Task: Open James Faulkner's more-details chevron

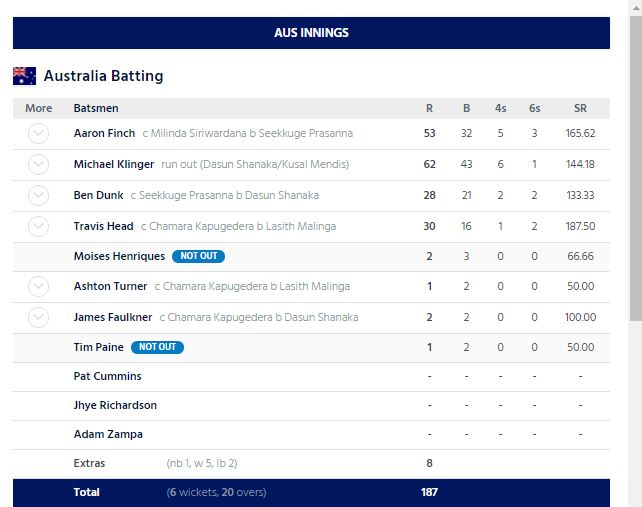Action: (x=38, y=318)
